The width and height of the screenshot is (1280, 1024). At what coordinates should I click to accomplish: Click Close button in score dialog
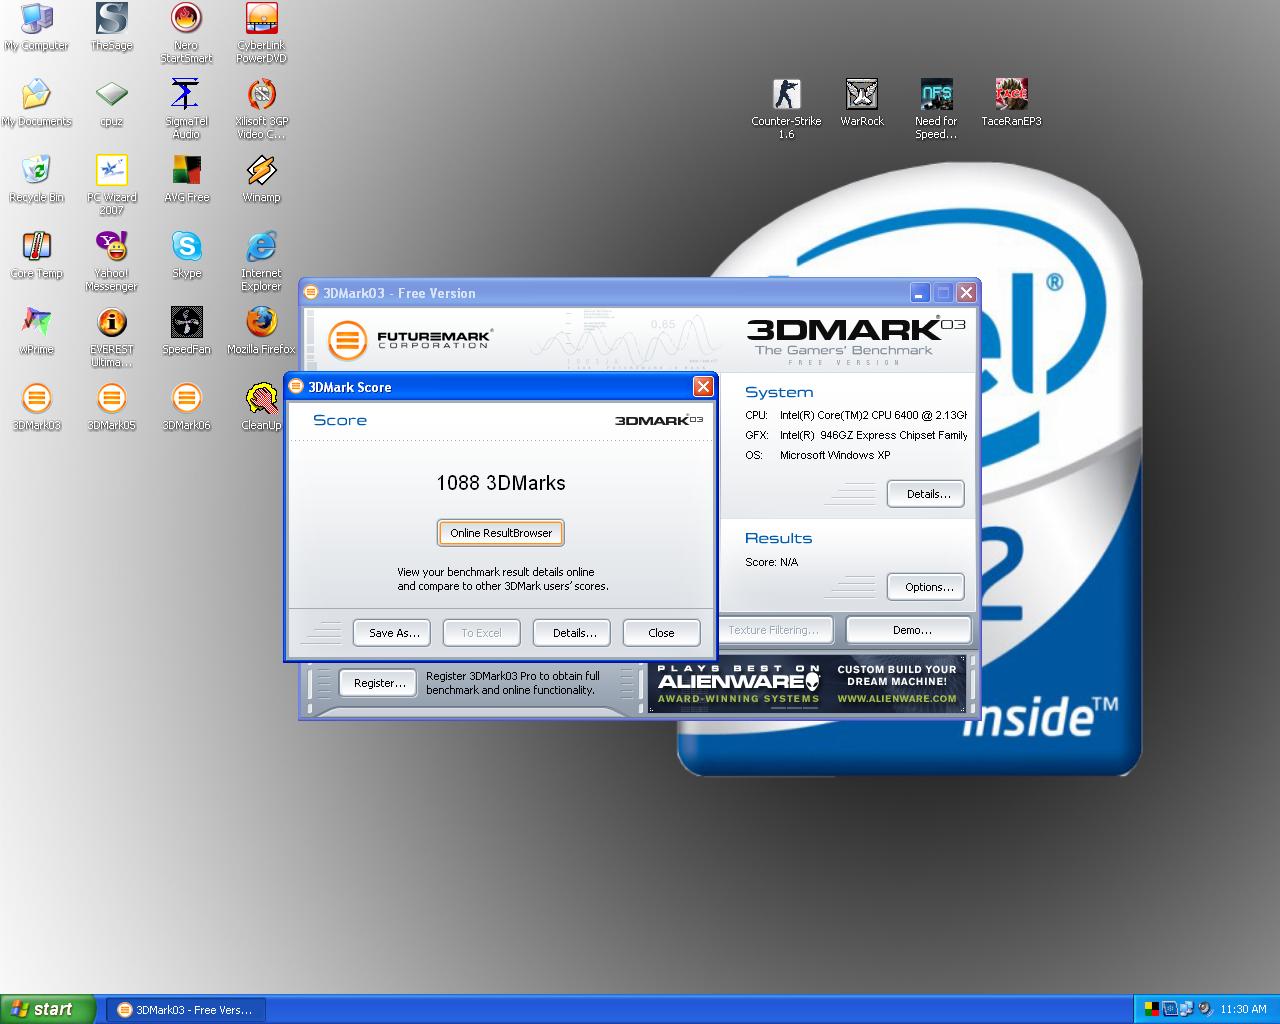click(661, 633)
